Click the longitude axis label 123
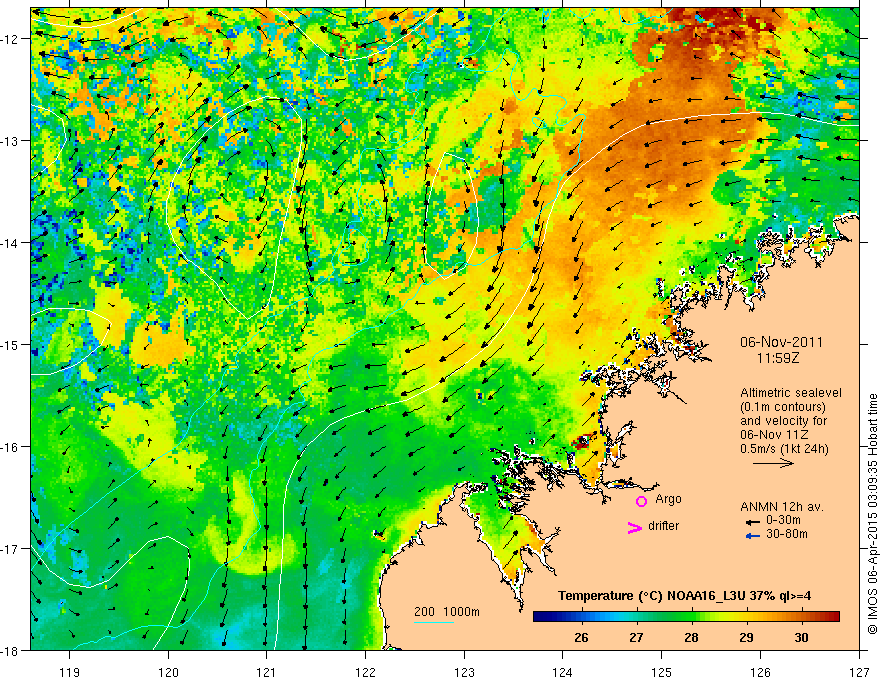This screenshot has width=880, height=680. 464,672
